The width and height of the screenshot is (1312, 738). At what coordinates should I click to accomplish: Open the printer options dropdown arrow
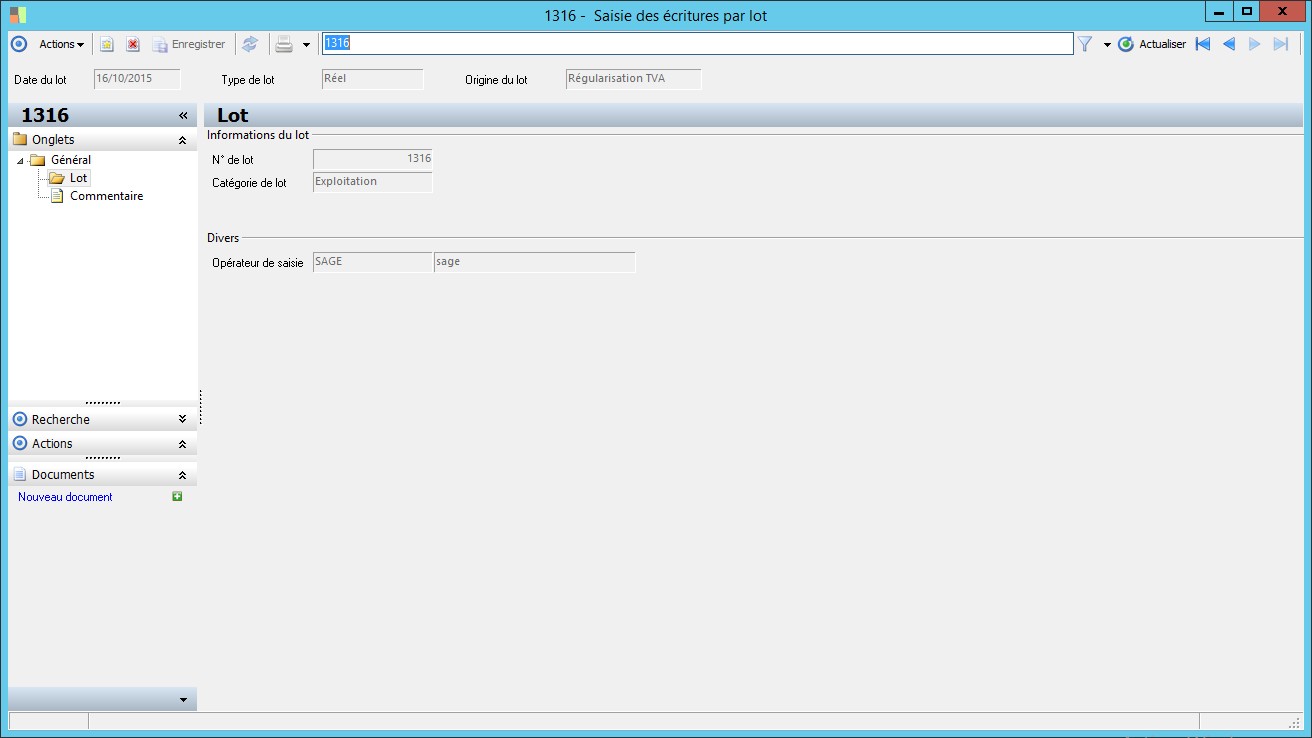tap(306, 45)
